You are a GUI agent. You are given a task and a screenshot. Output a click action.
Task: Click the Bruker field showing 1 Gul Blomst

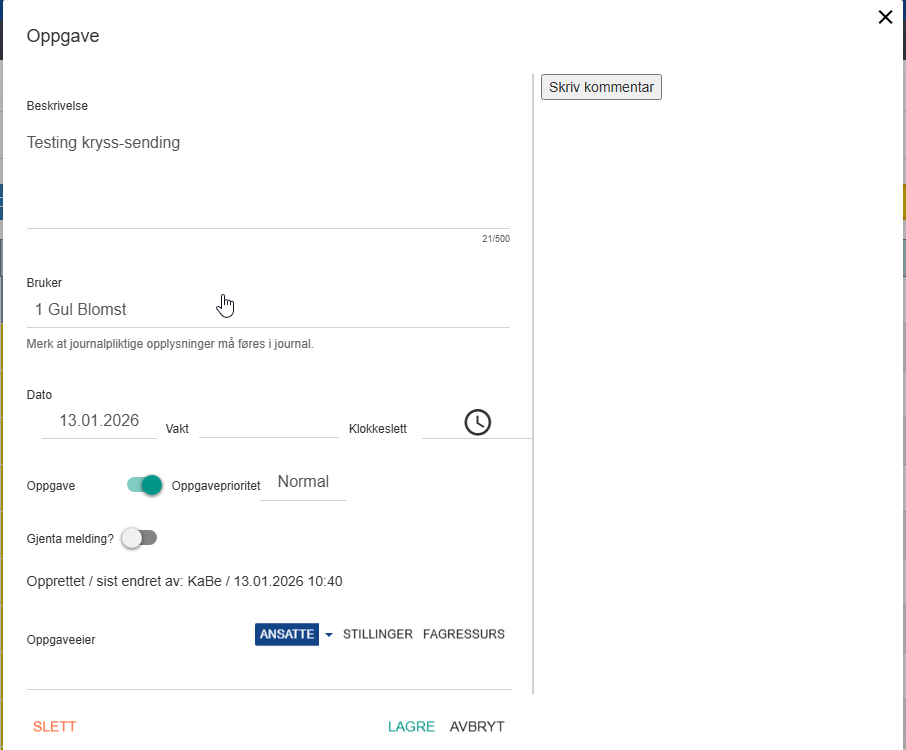268,310
